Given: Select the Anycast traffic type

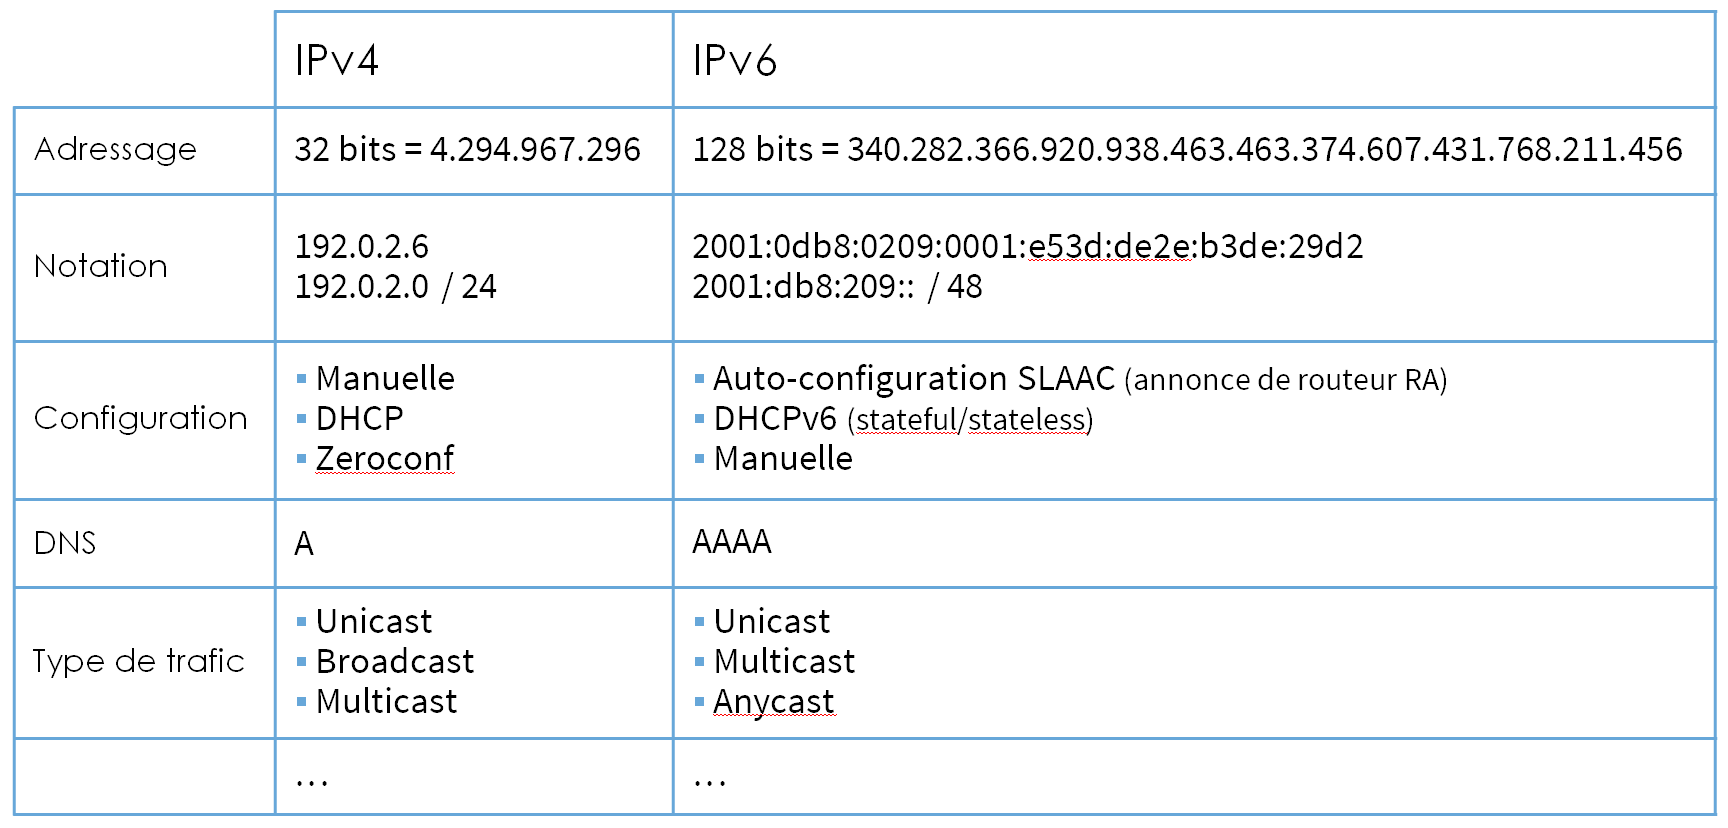Looking at the screenshot, I should tap(774, 702).
